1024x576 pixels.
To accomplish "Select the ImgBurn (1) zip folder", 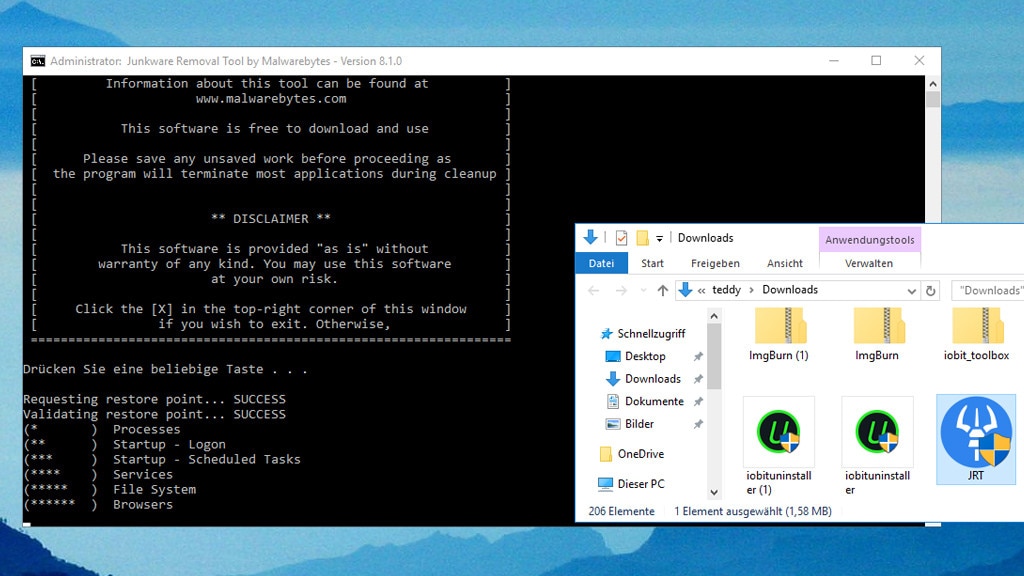I will 778,334.
